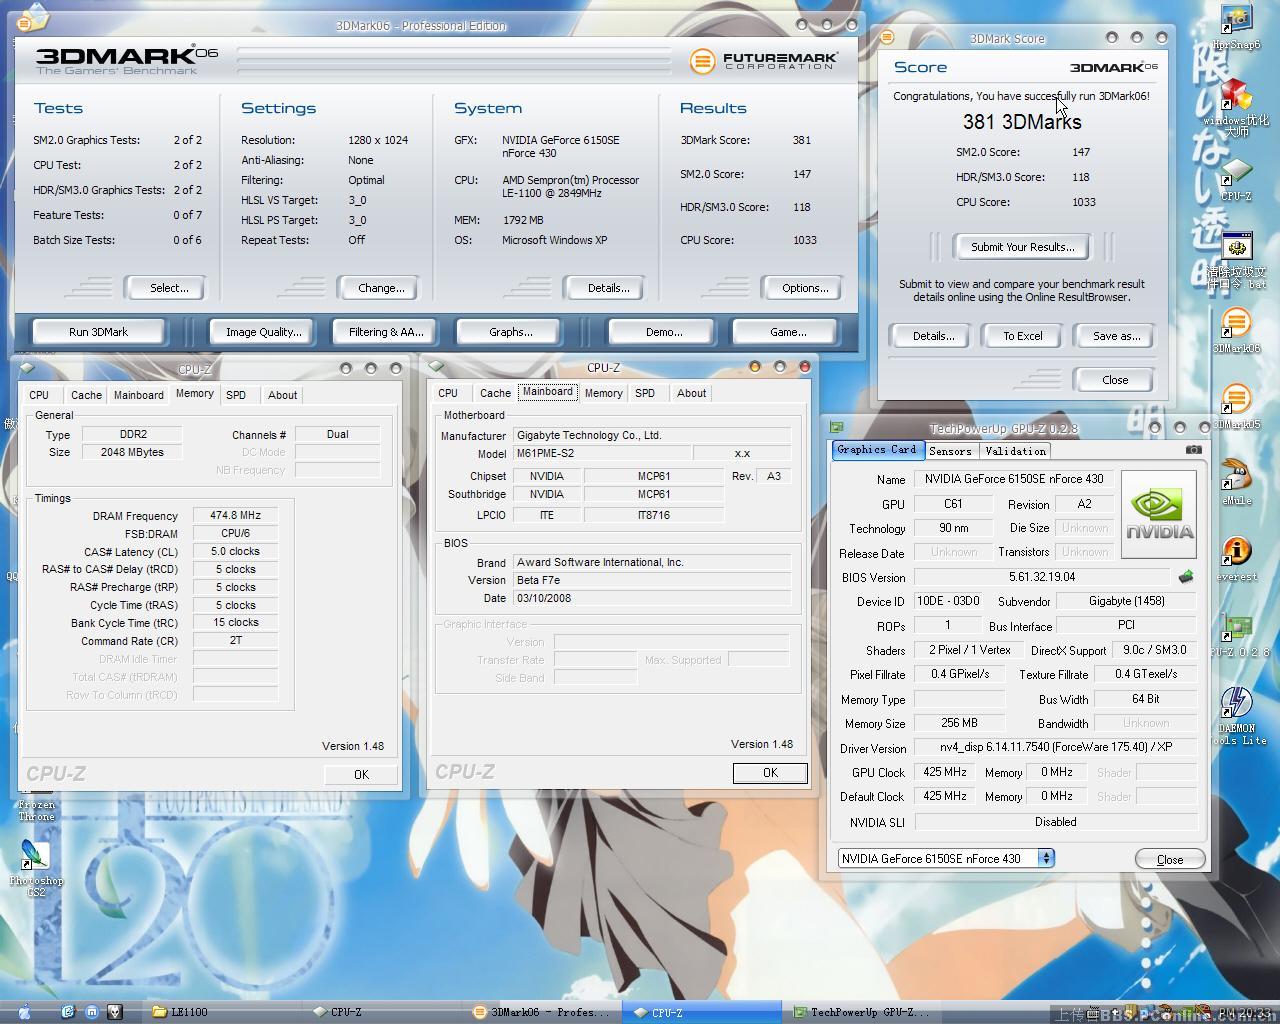
Task: Click the BIOS save chip icon in GPU-Z
Action: (1186, 577)
